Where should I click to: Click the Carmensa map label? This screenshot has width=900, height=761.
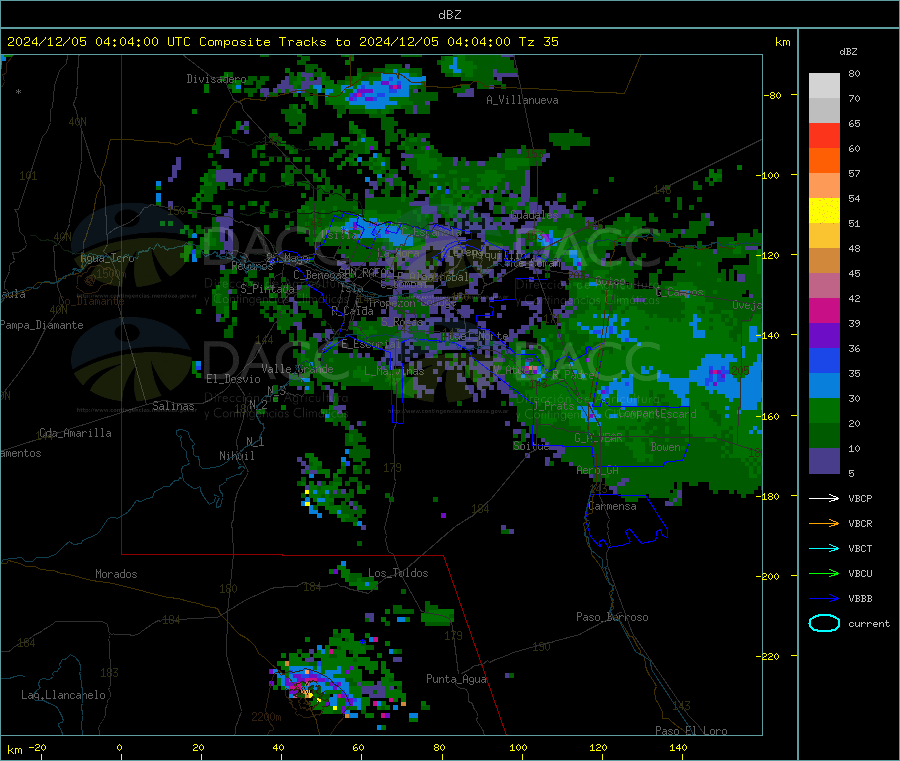click(612, 506)
